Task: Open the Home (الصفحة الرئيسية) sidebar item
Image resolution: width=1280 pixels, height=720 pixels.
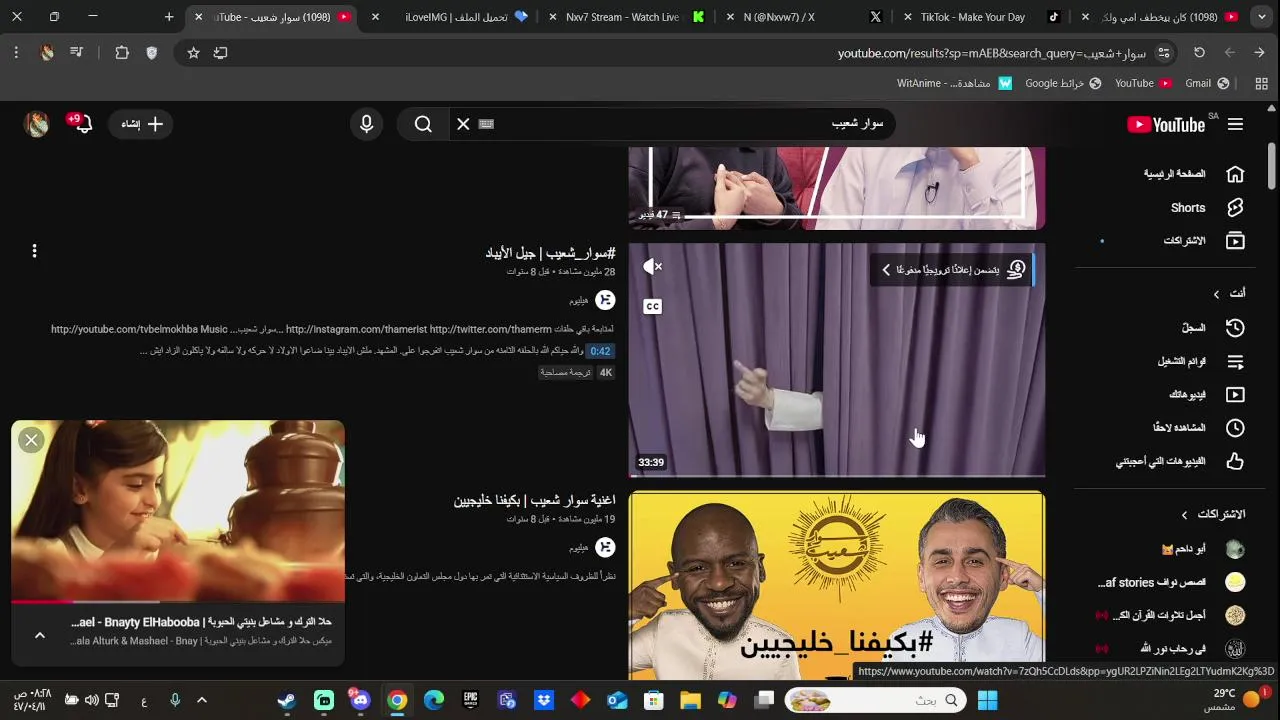Action: pos(1192,174)
